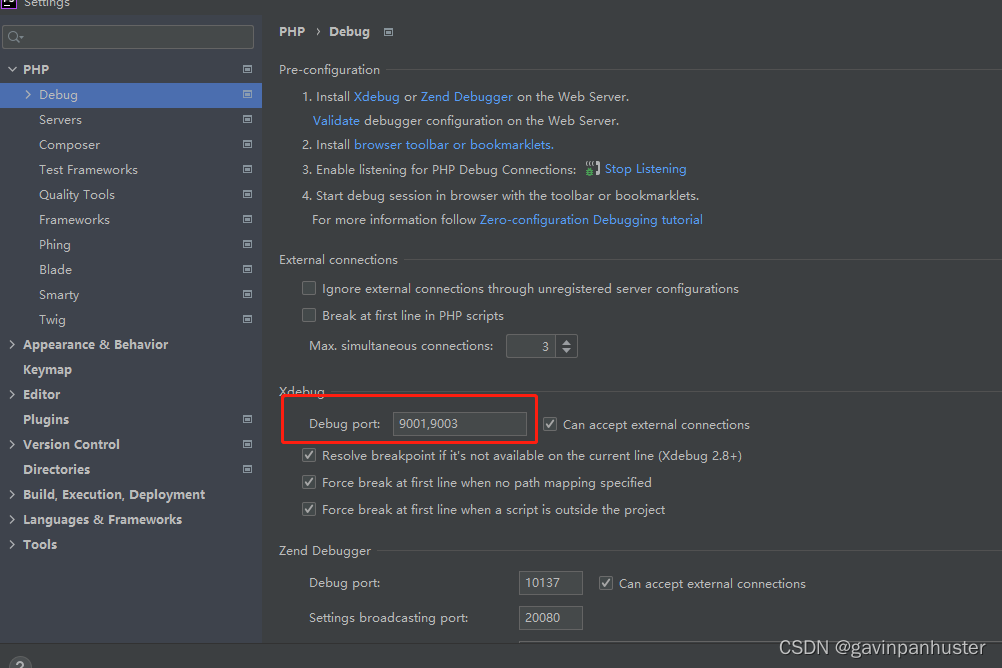
Task: Open the Xdebug install link
Action: pos(376,97)
